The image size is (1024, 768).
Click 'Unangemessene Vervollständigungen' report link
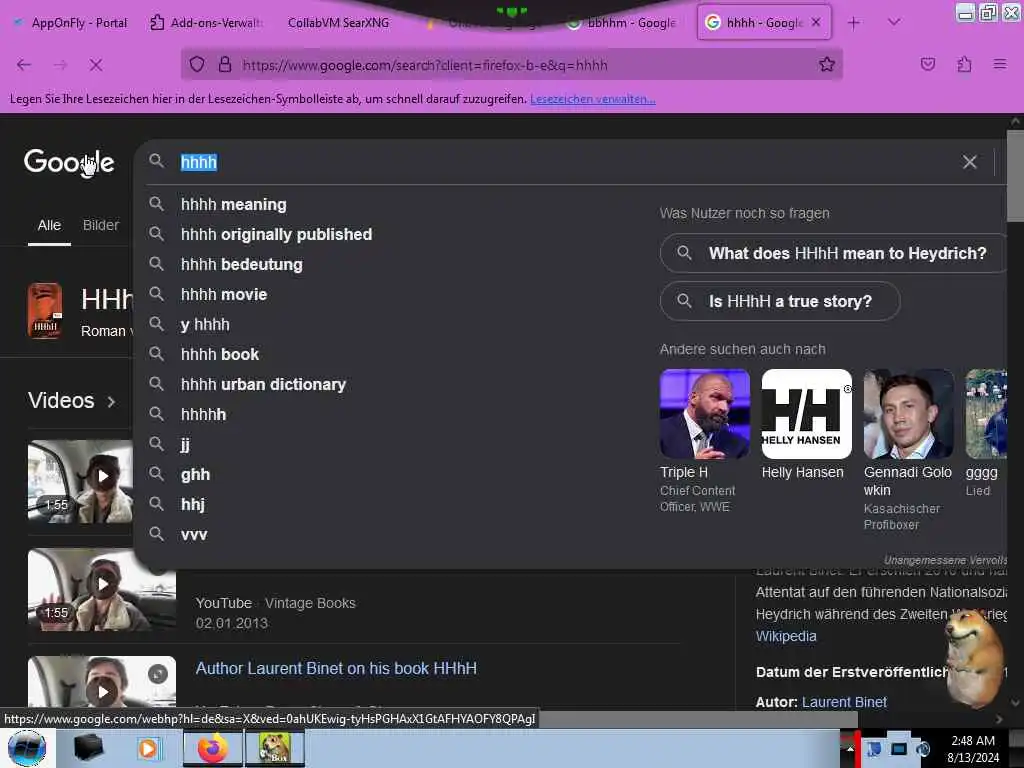tap(945, 560)
